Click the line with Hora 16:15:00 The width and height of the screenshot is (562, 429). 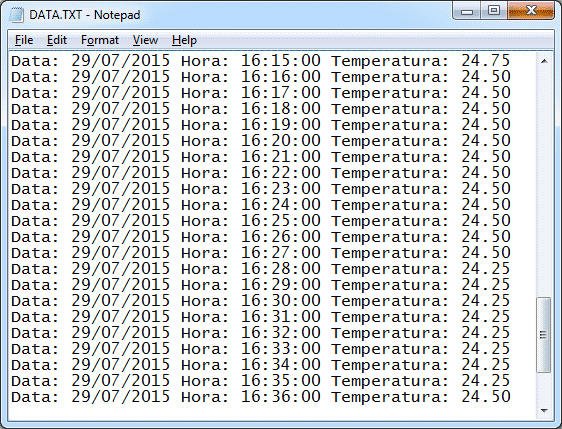tap(260, 61)
